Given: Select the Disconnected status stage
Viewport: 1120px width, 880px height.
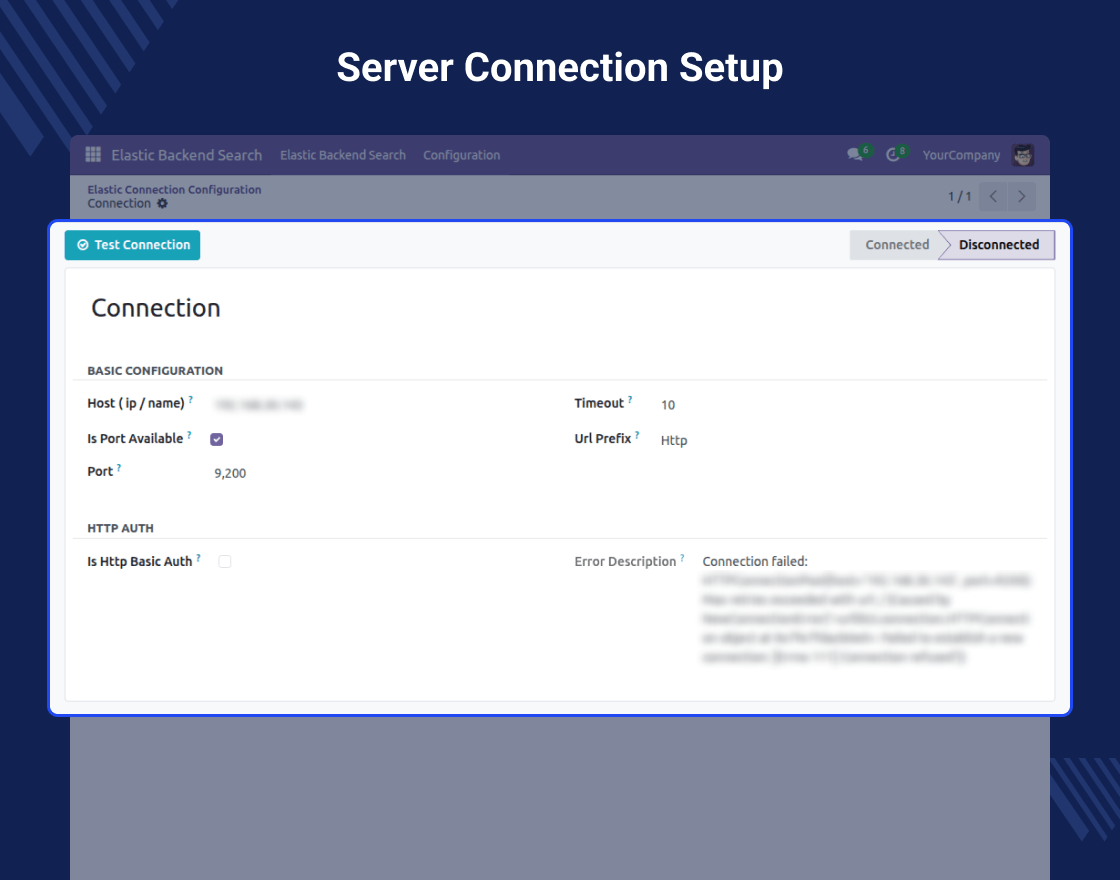Looking at the screenshot, I should click(x=998, y=245).
